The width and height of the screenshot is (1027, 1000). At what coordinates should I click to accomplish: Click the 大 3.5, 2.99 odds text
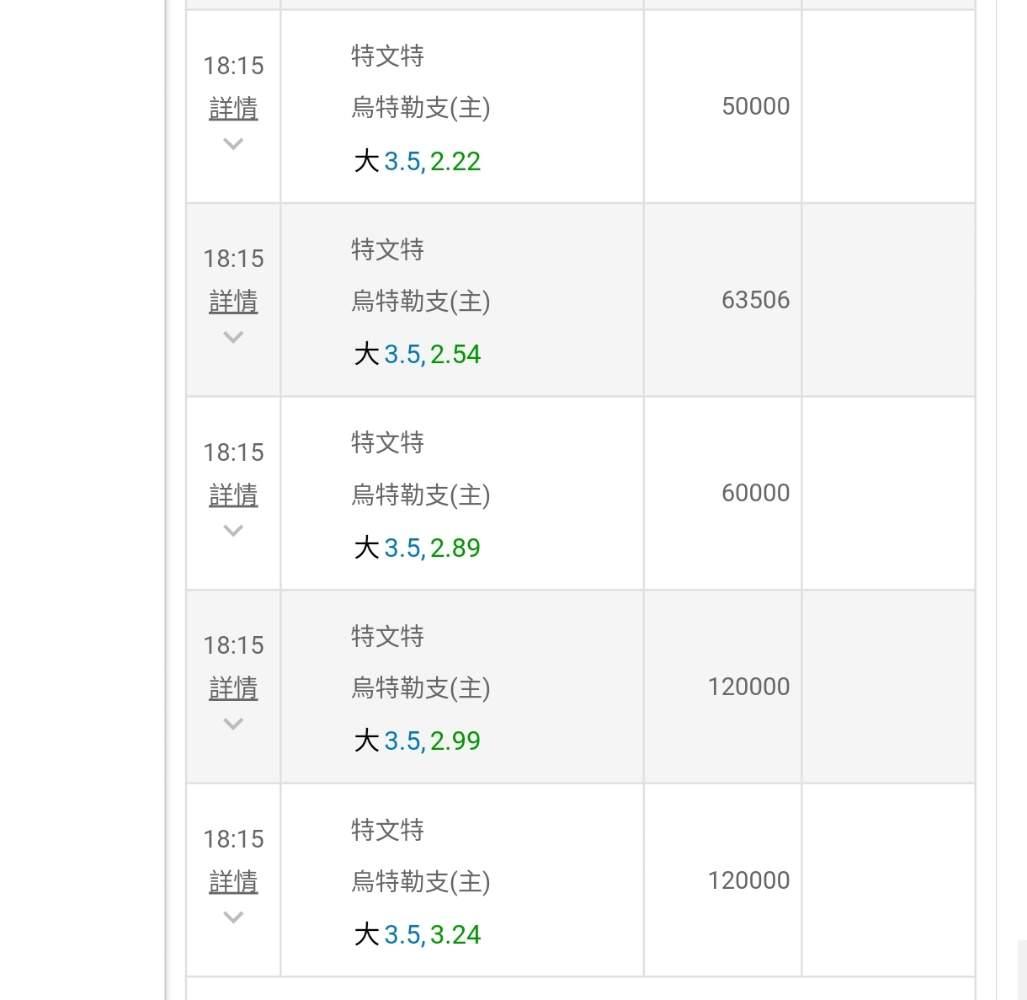[x=417, y=741]
